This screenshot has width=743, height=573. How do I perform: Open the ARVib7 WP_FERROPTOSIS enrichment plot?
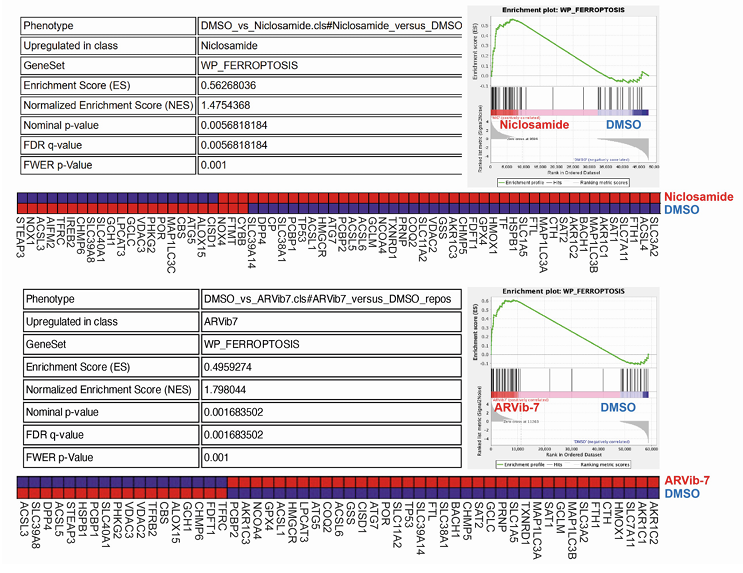pos(563,378)
